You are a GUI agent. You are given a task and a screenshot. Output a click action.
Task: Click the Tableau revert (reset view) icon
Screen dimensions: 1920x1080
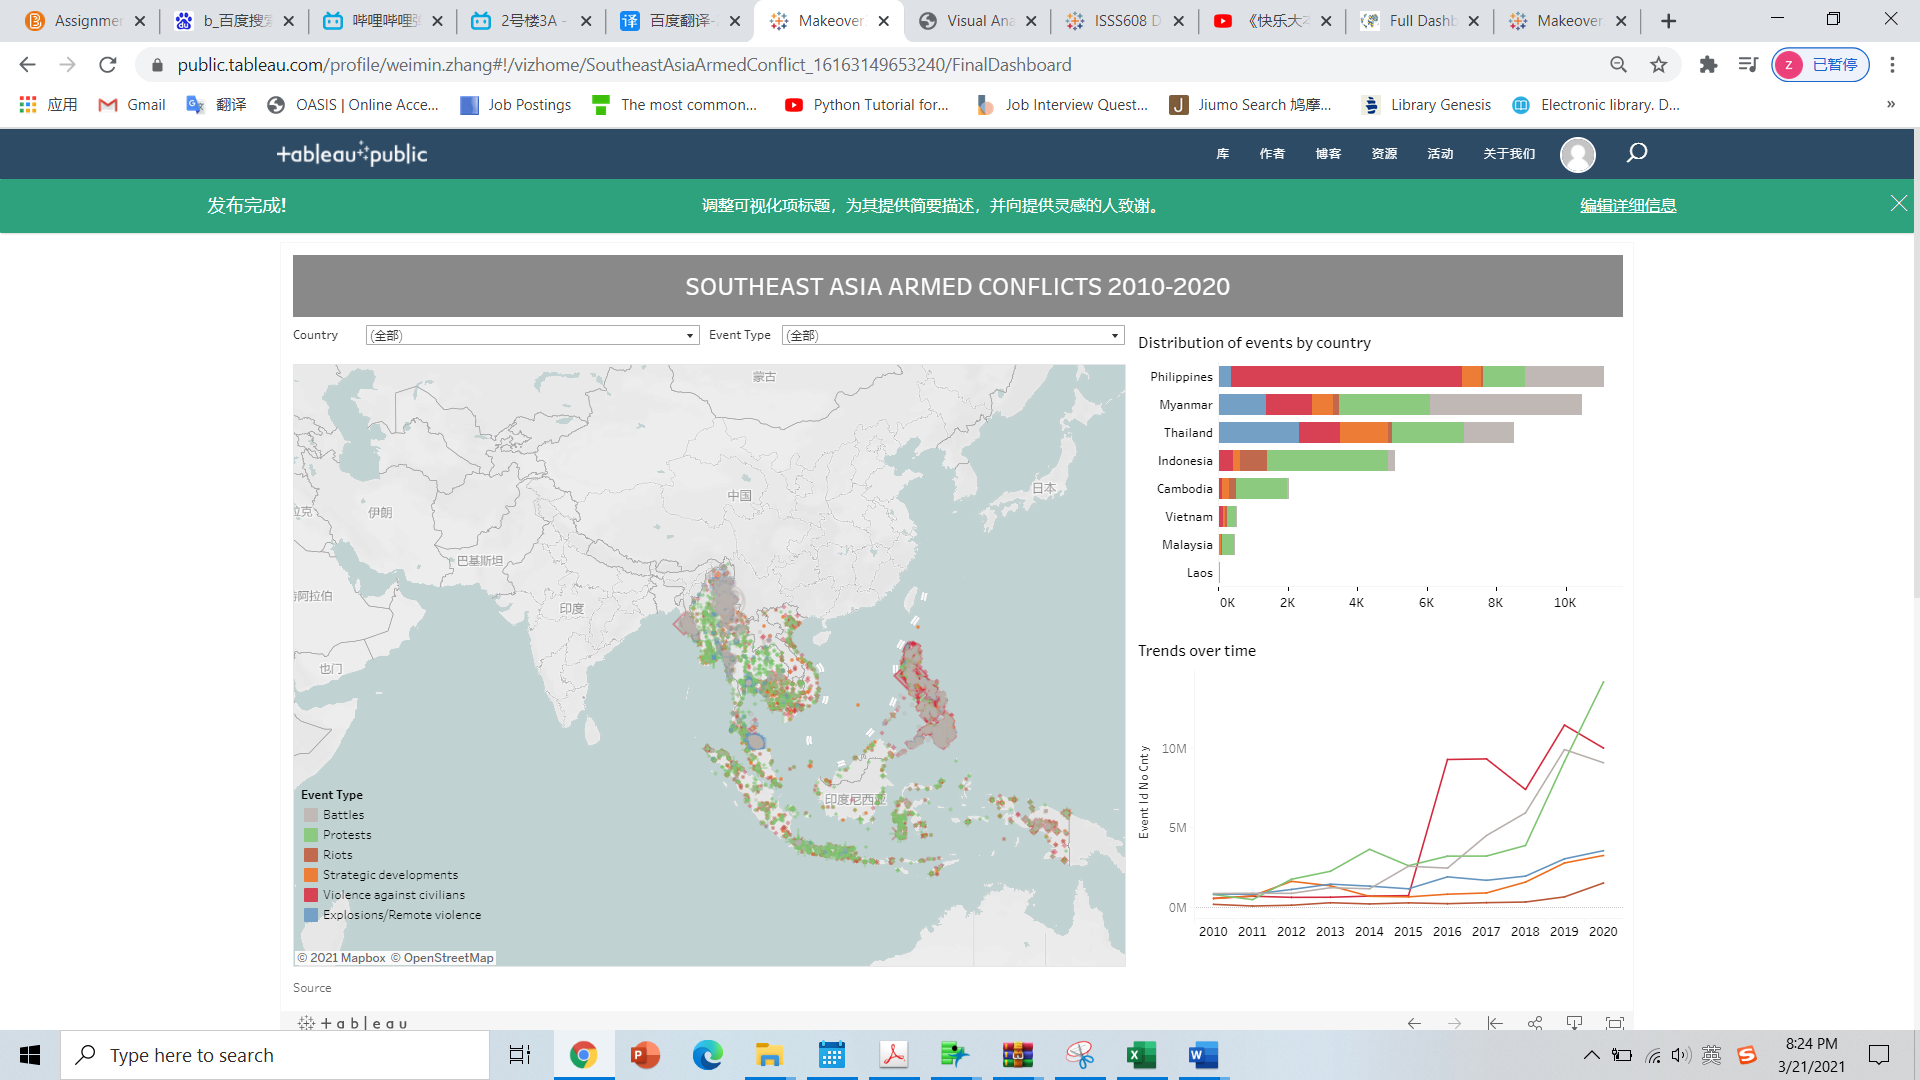click(x=1495, y=1023)
